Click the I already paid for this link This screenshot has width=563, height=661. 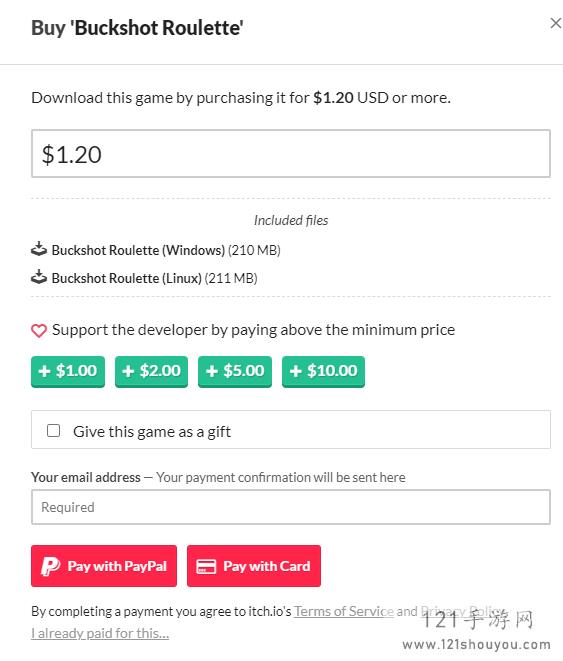[100, 633]
